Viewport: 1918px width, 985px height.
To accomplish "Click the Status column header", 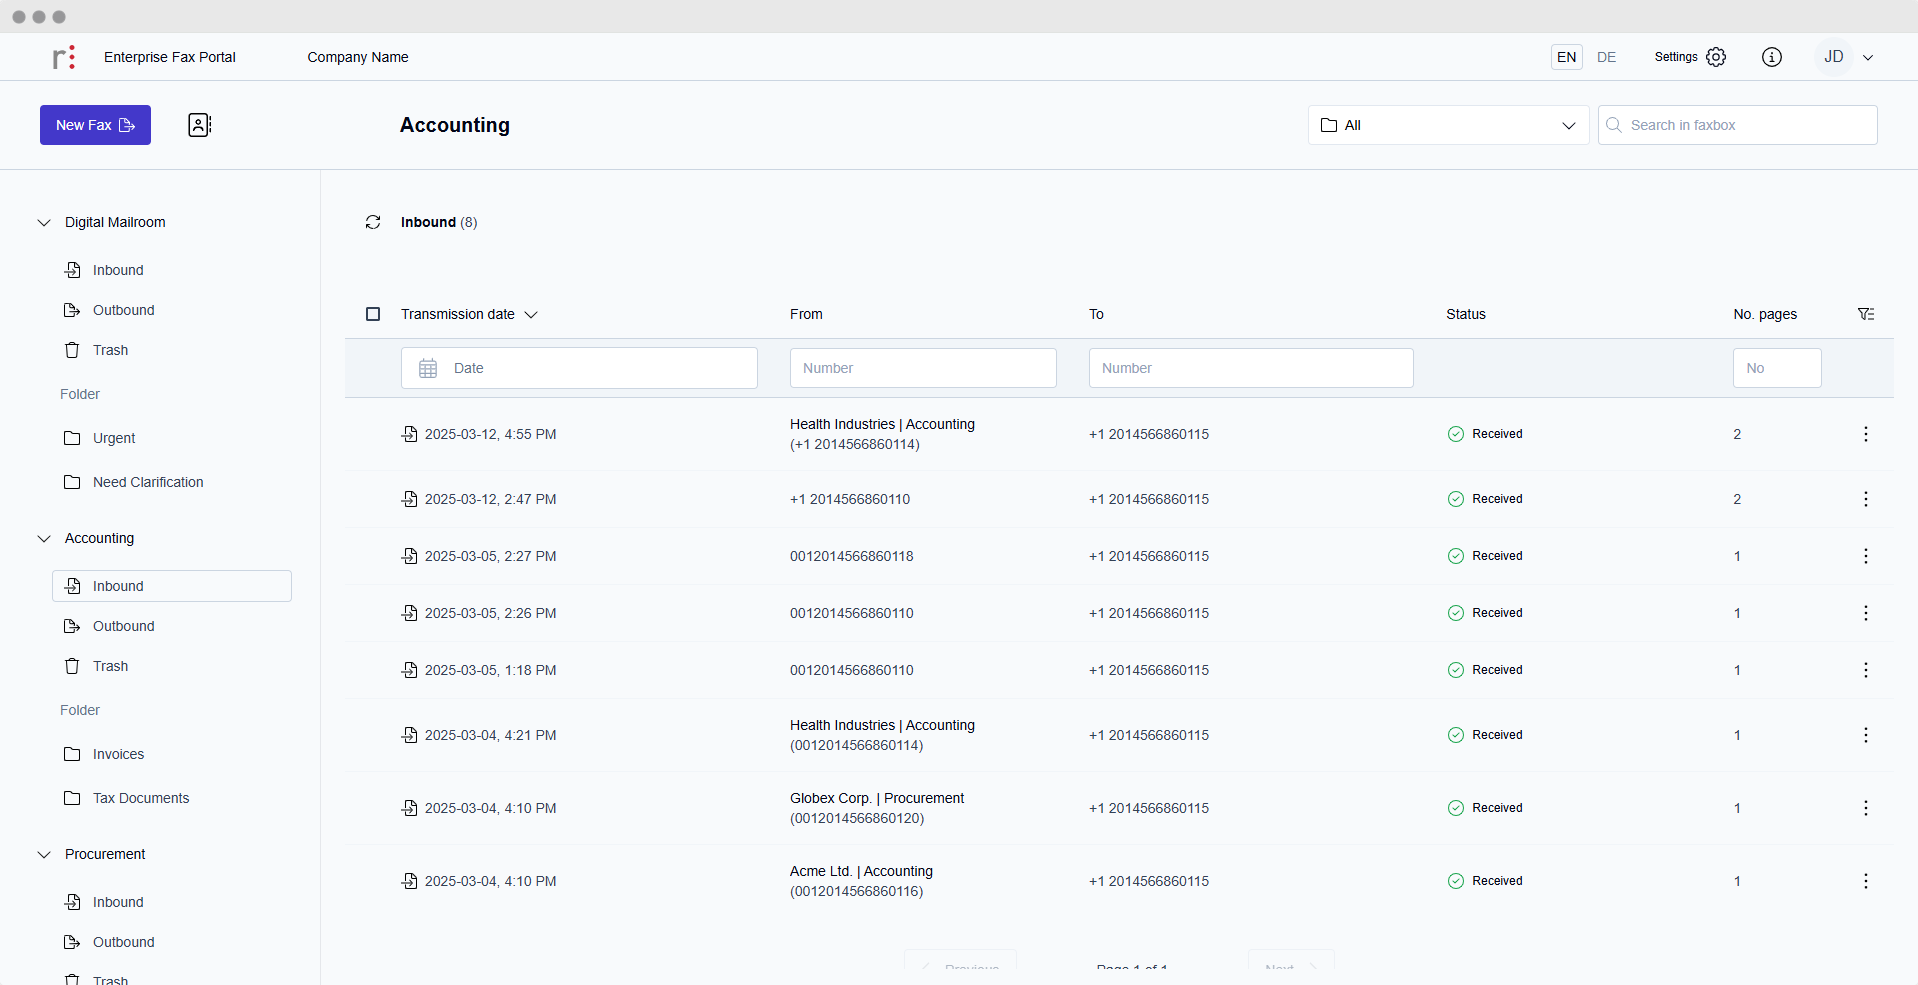I will (x=1466, y=314).
